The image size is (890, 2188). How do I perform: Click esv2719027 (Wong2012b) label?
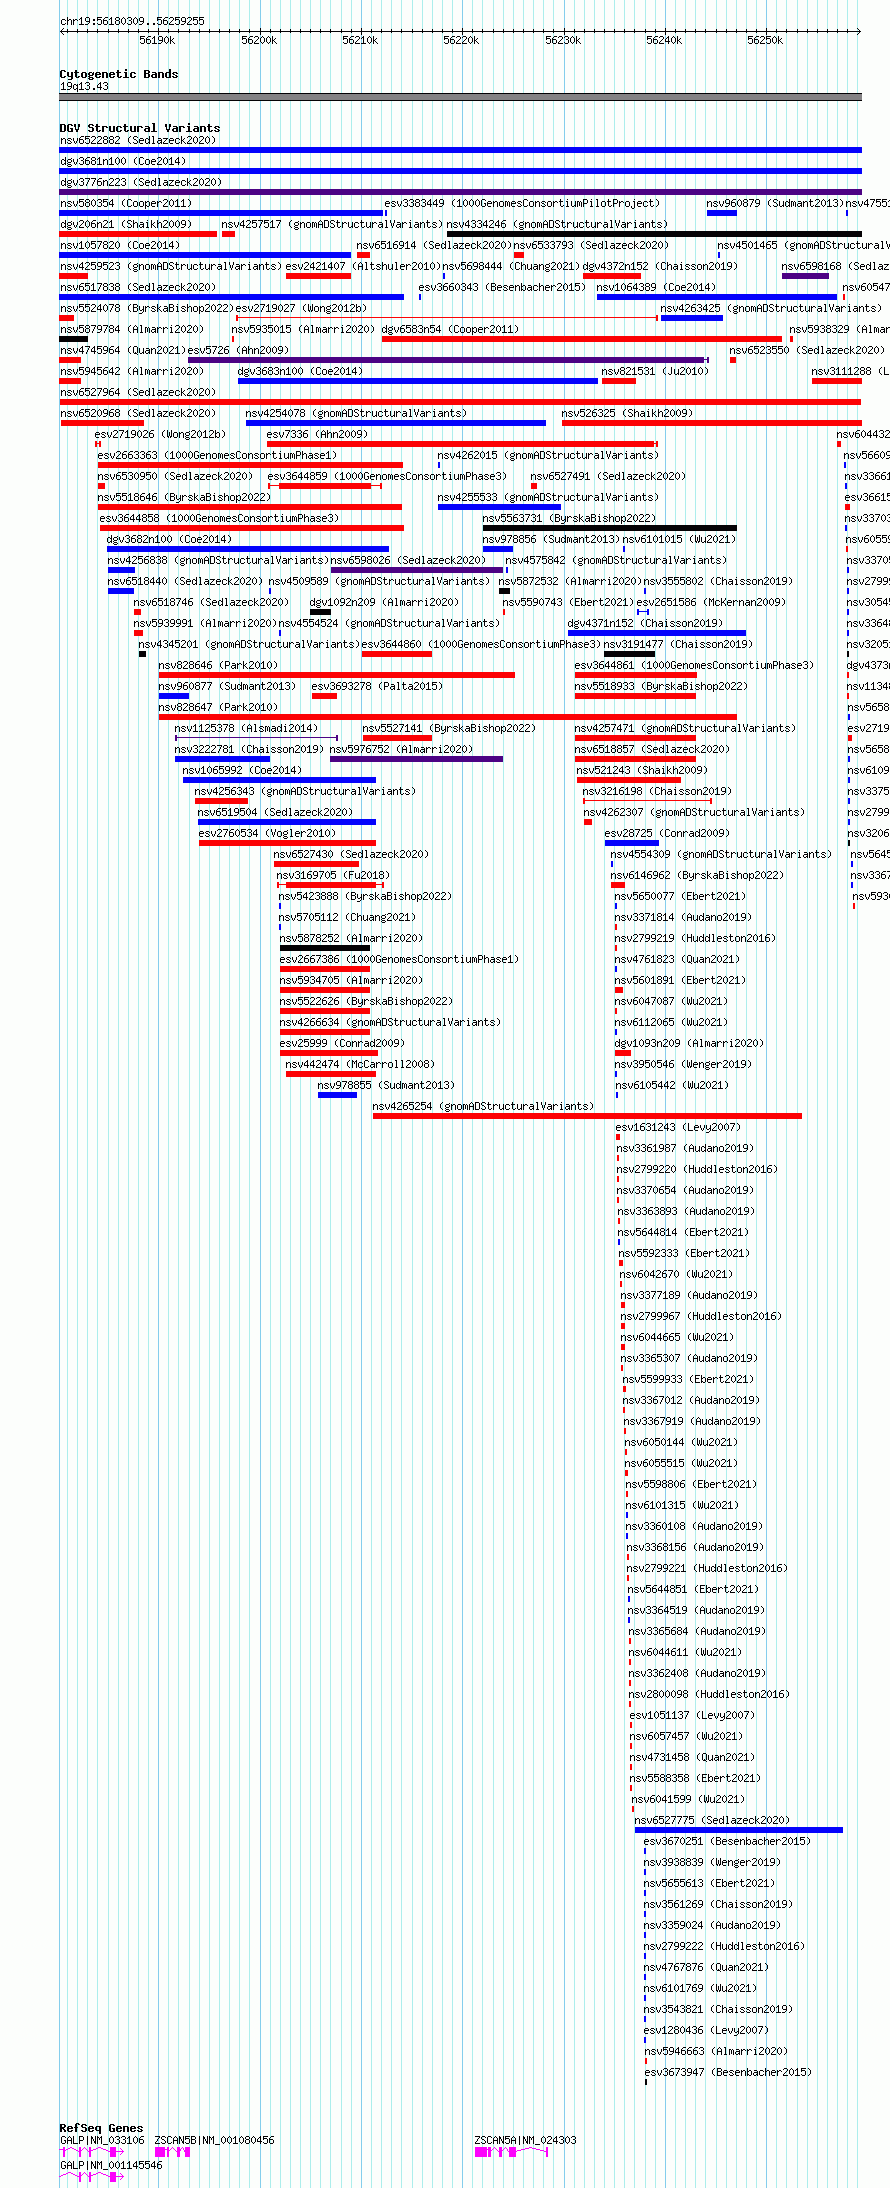[x=301, y=308]
